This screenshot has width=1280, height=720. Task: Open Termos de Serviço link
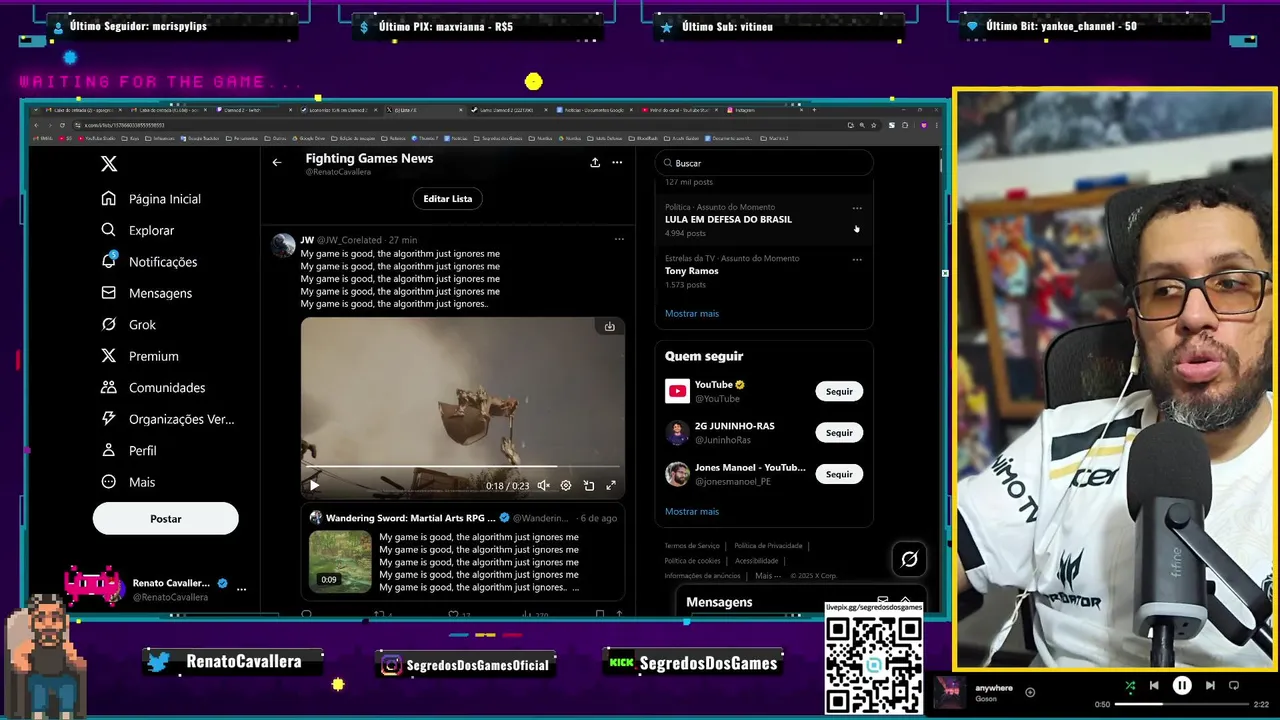[692, 546]
